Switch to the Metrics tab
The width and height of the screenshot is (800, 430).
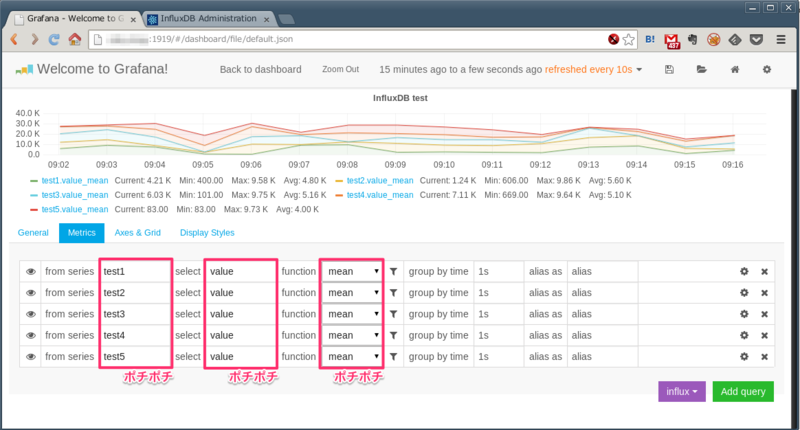click(x=82, y=233)
